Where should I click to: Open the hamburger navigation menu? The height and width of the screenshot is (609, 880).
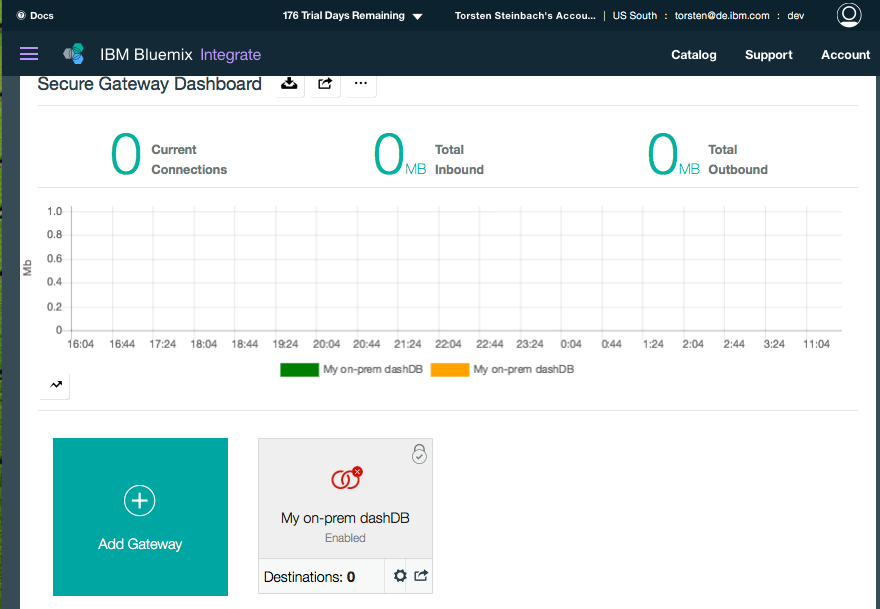29,54
